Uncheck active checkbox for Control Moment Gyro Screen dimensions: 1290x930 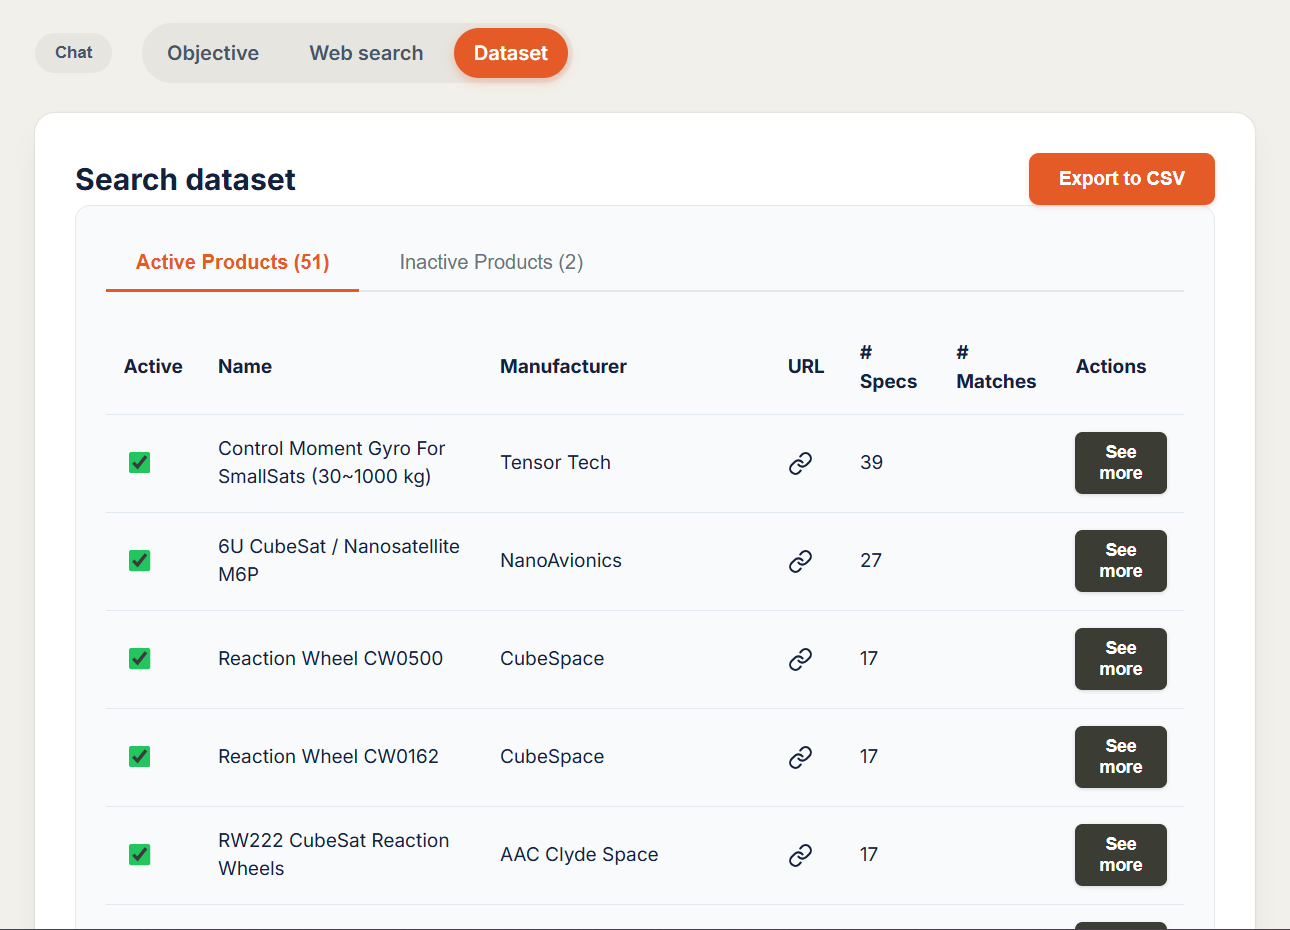click(x=139, y=462)
